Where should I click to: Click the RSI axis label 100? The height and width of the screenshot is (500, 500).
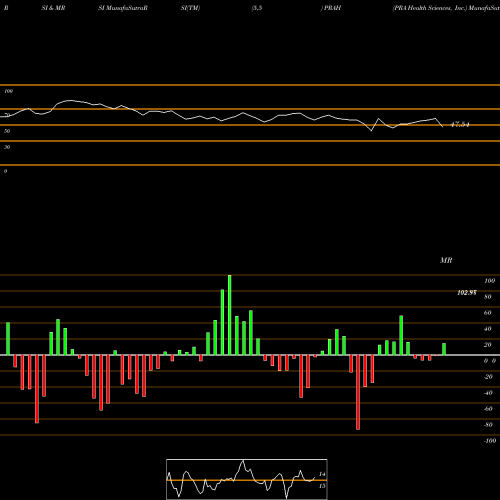click(8, 91)
